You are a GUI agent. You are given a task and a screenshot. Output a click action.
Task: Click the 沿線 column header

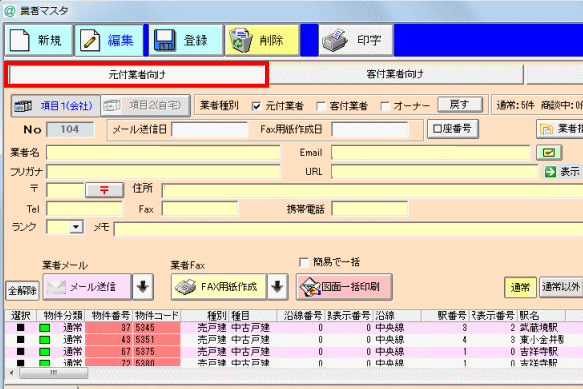click(x=397, y=316)
